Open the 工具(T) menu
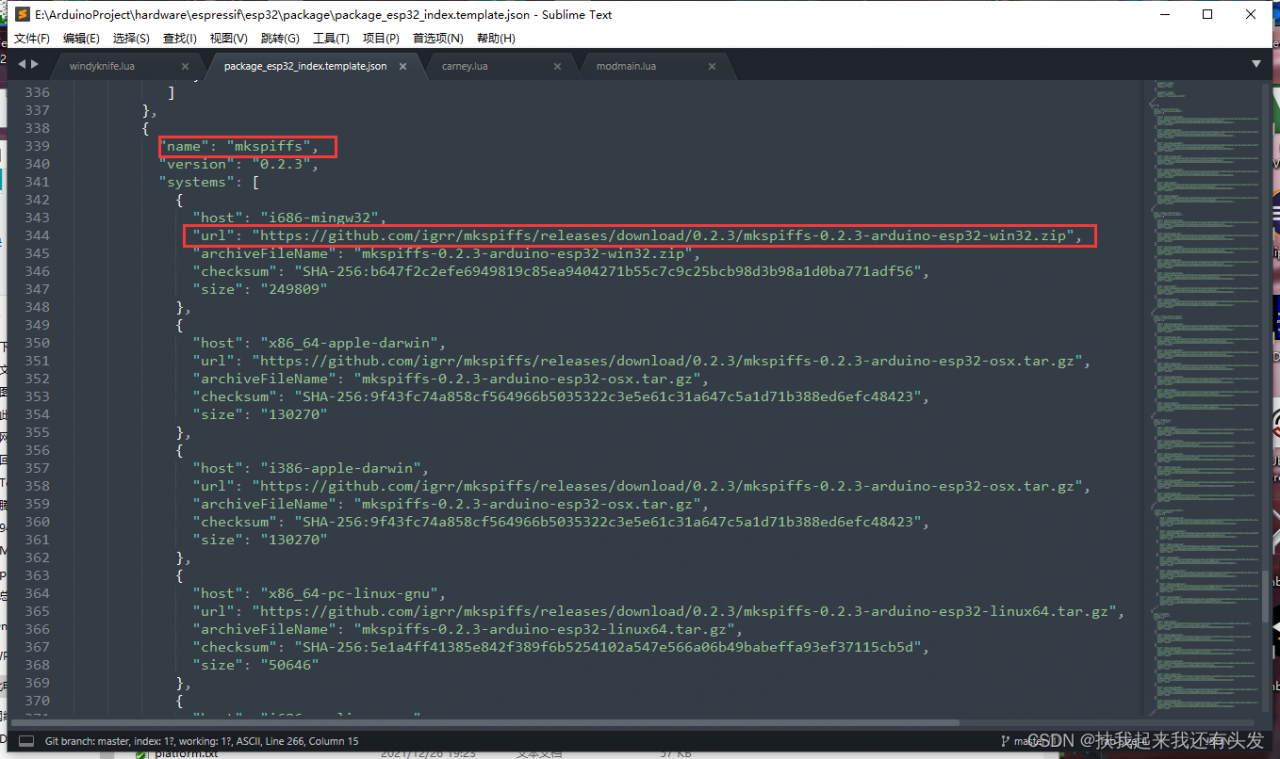This screenshot has height=759, width=1280. [331, 38]
